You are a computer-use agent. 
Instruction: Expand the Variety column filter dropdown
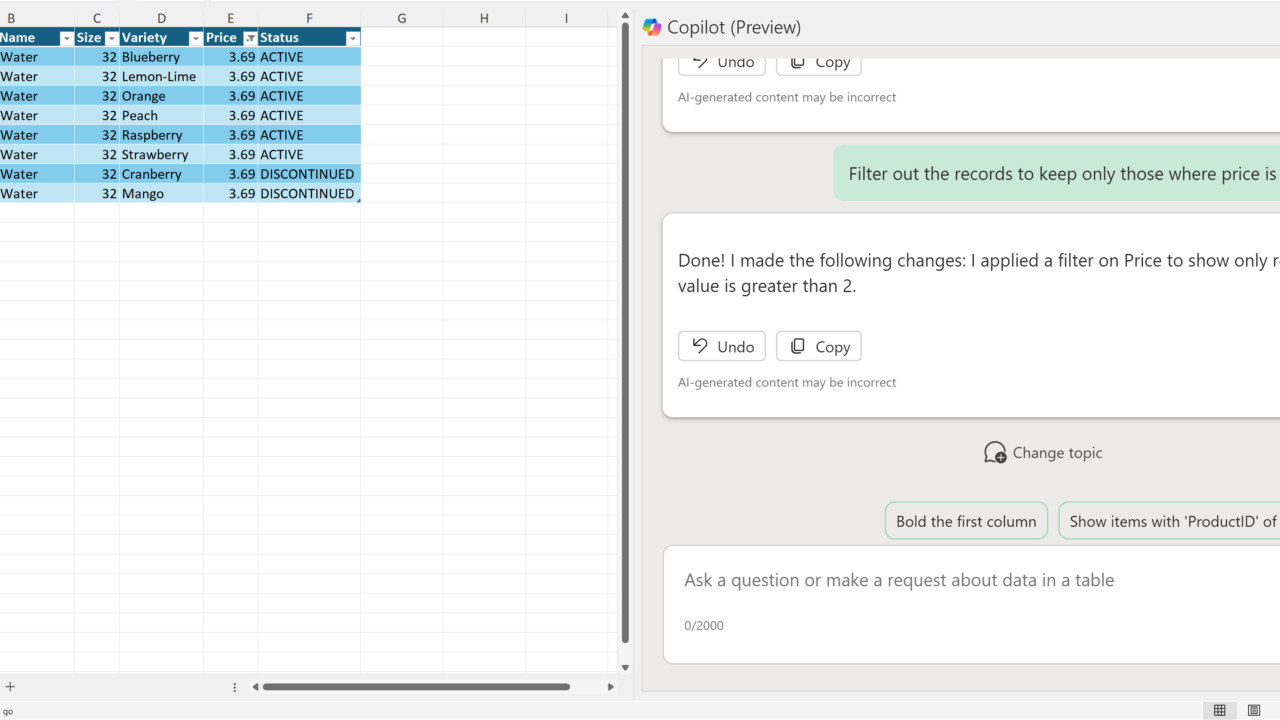click(x=195, y=38)
